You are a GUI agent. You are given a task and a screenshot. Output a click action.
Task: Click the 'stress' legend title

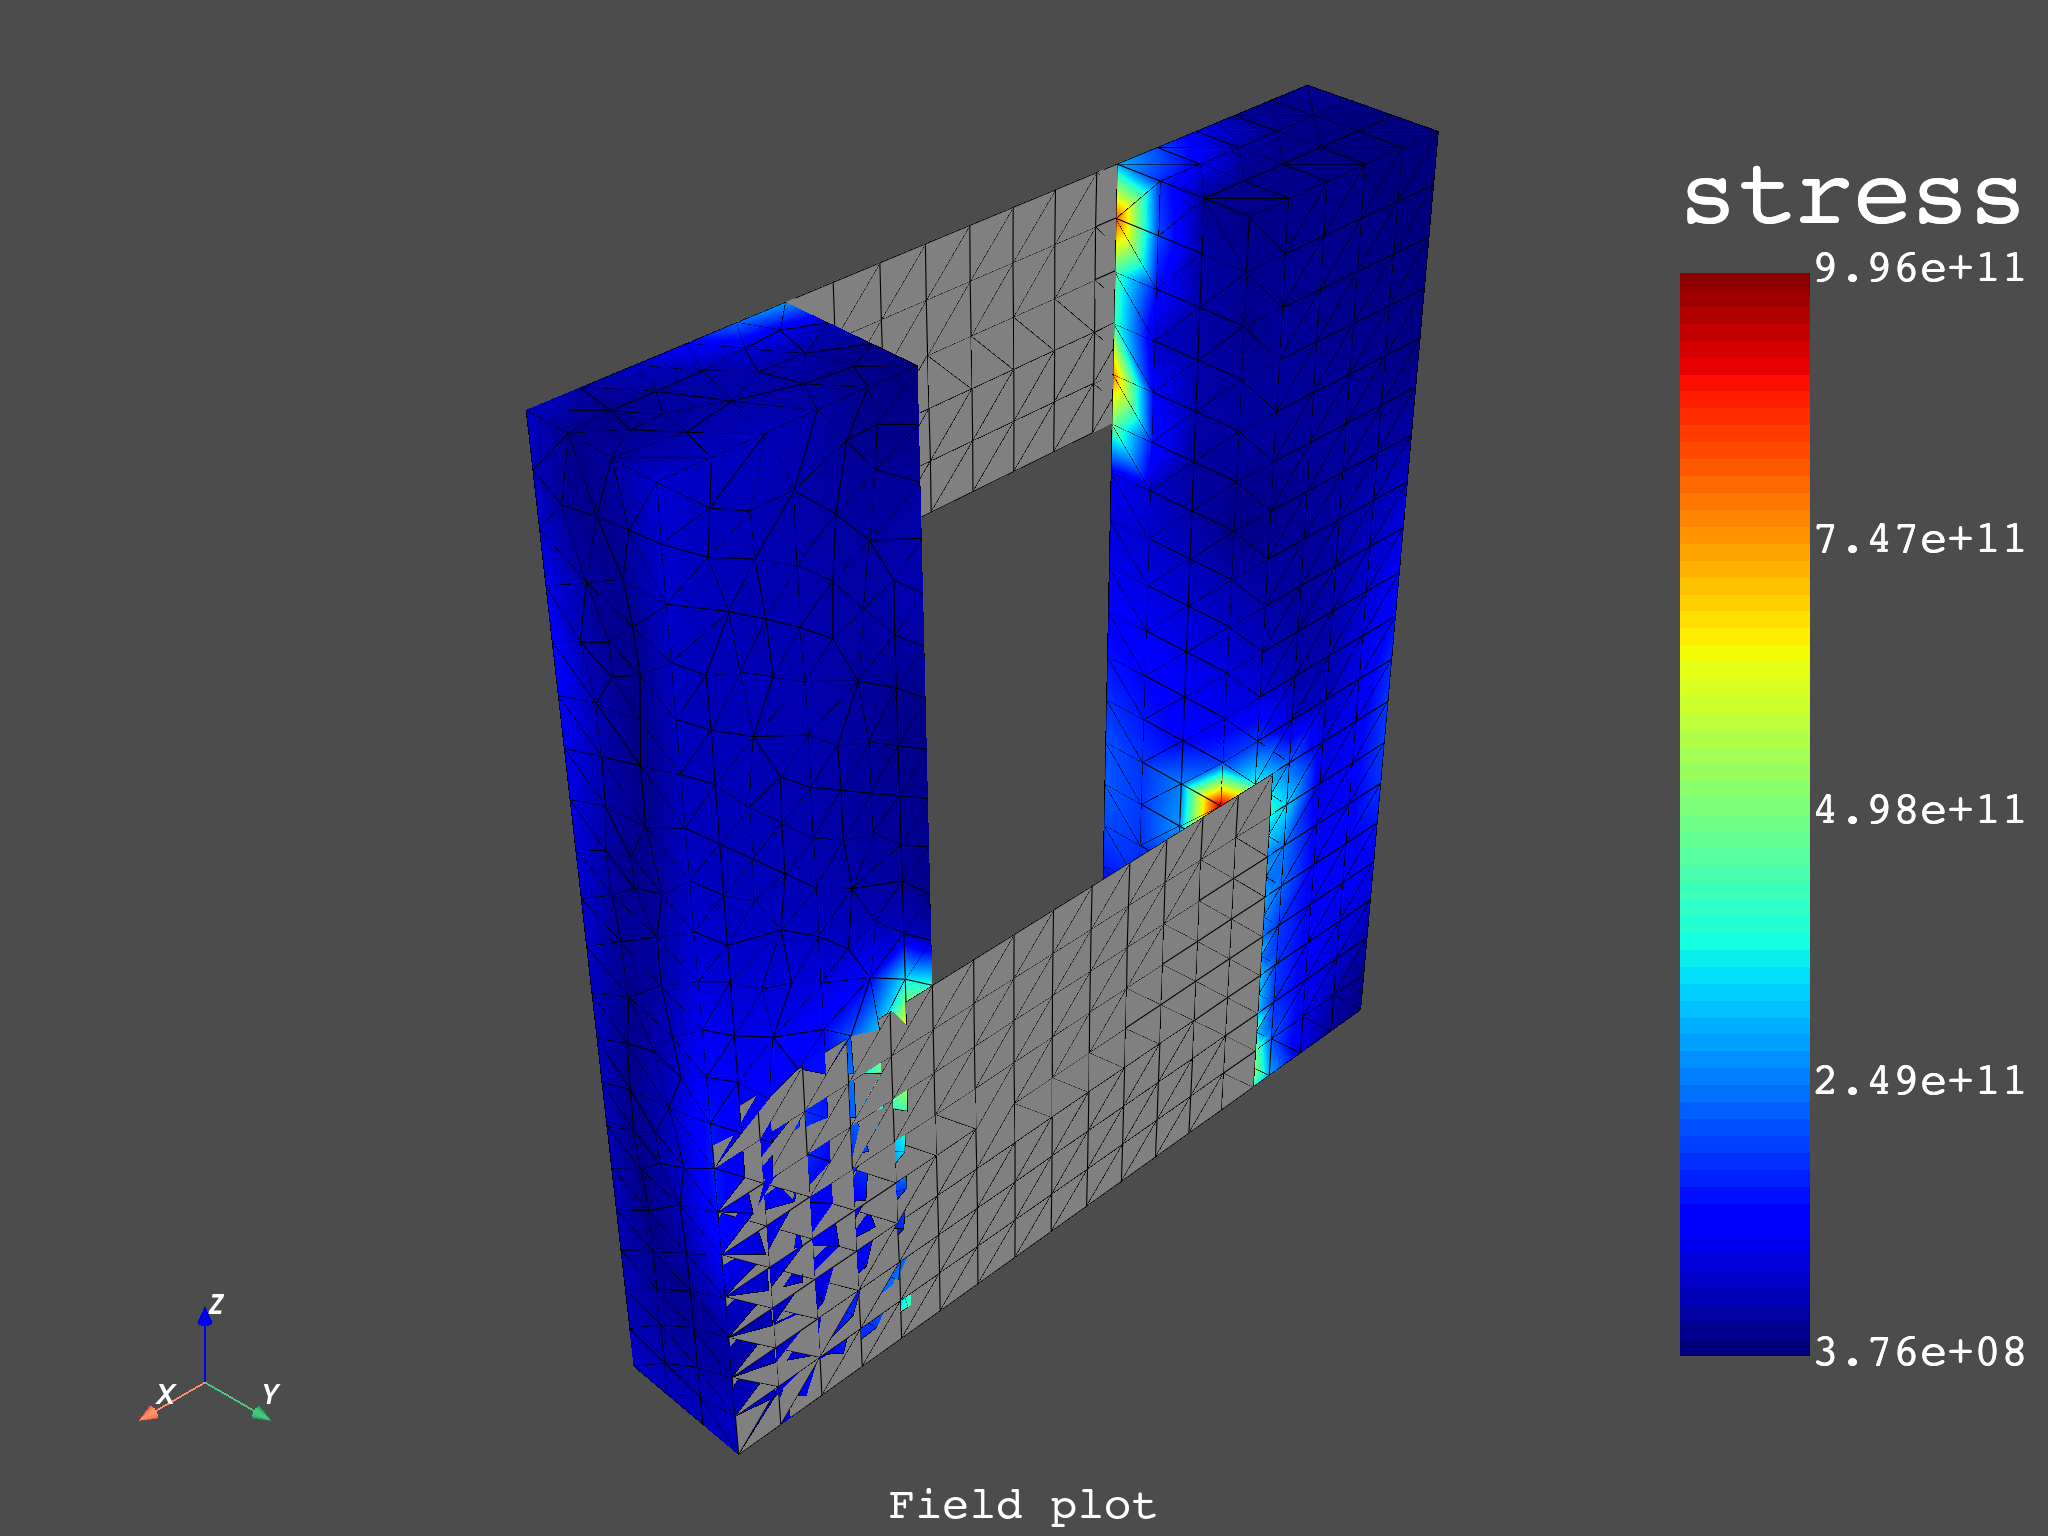point(1852,195)
